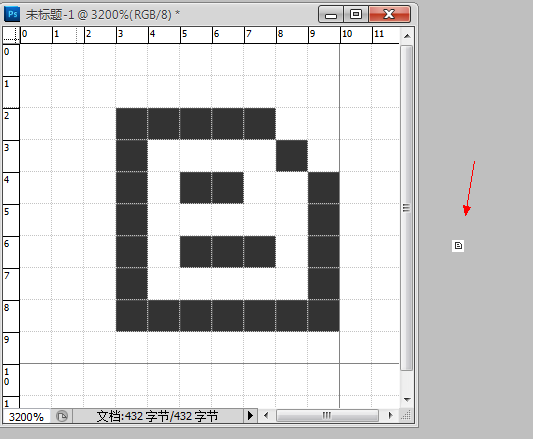Click the Photoshop Ps icon in title bar
The image size is (533, 439).
[12, 14]
